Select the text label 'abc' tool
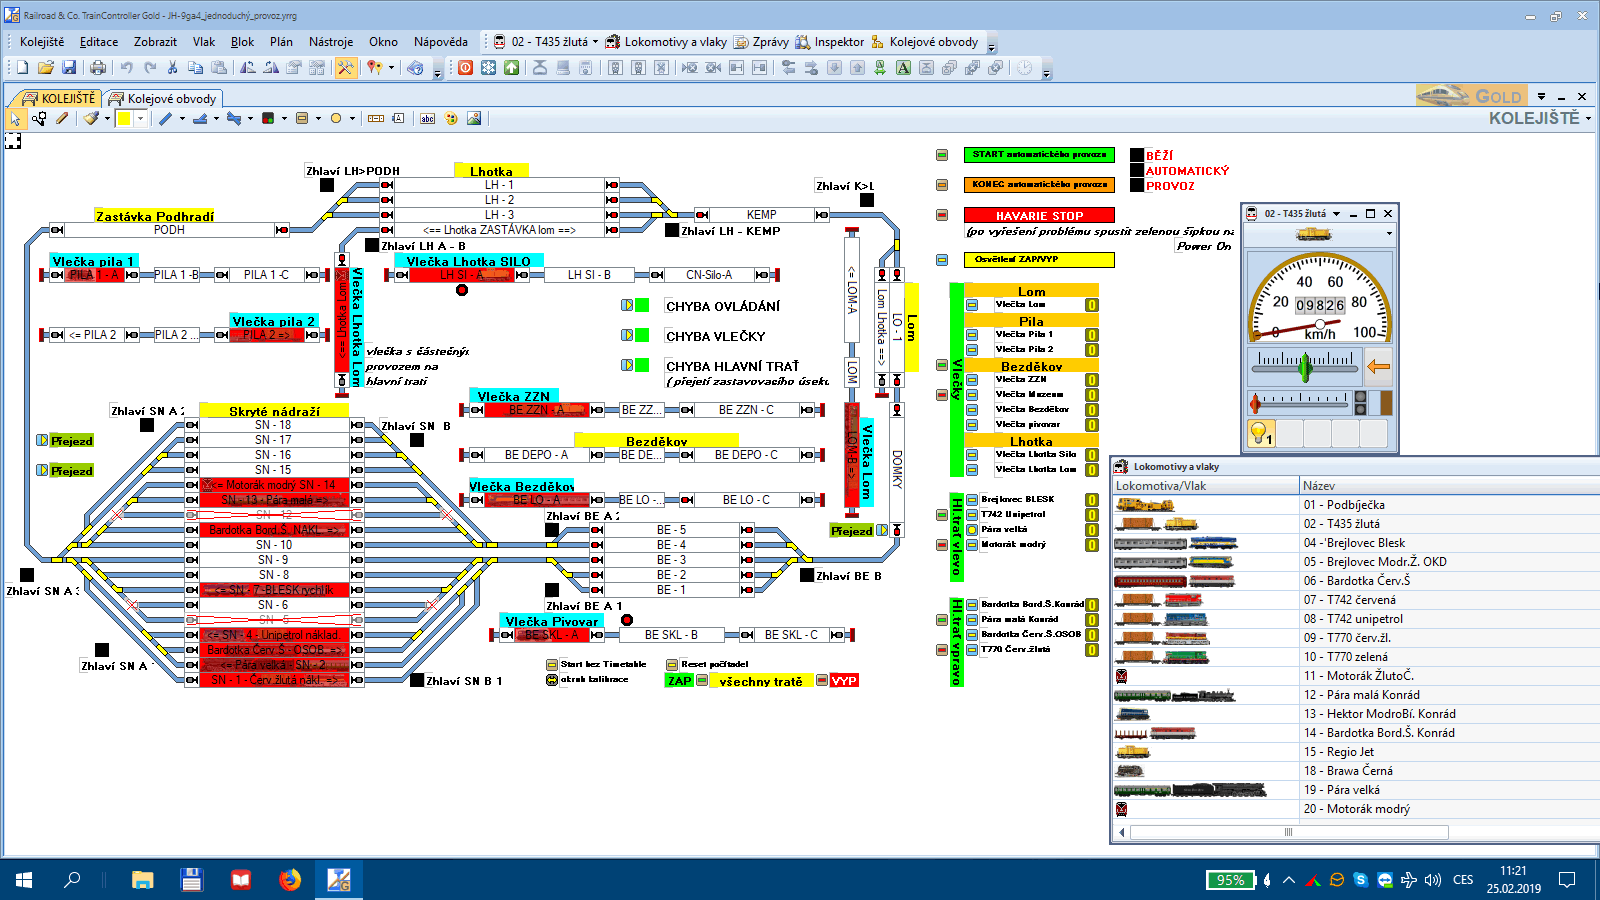 (427, 118)
